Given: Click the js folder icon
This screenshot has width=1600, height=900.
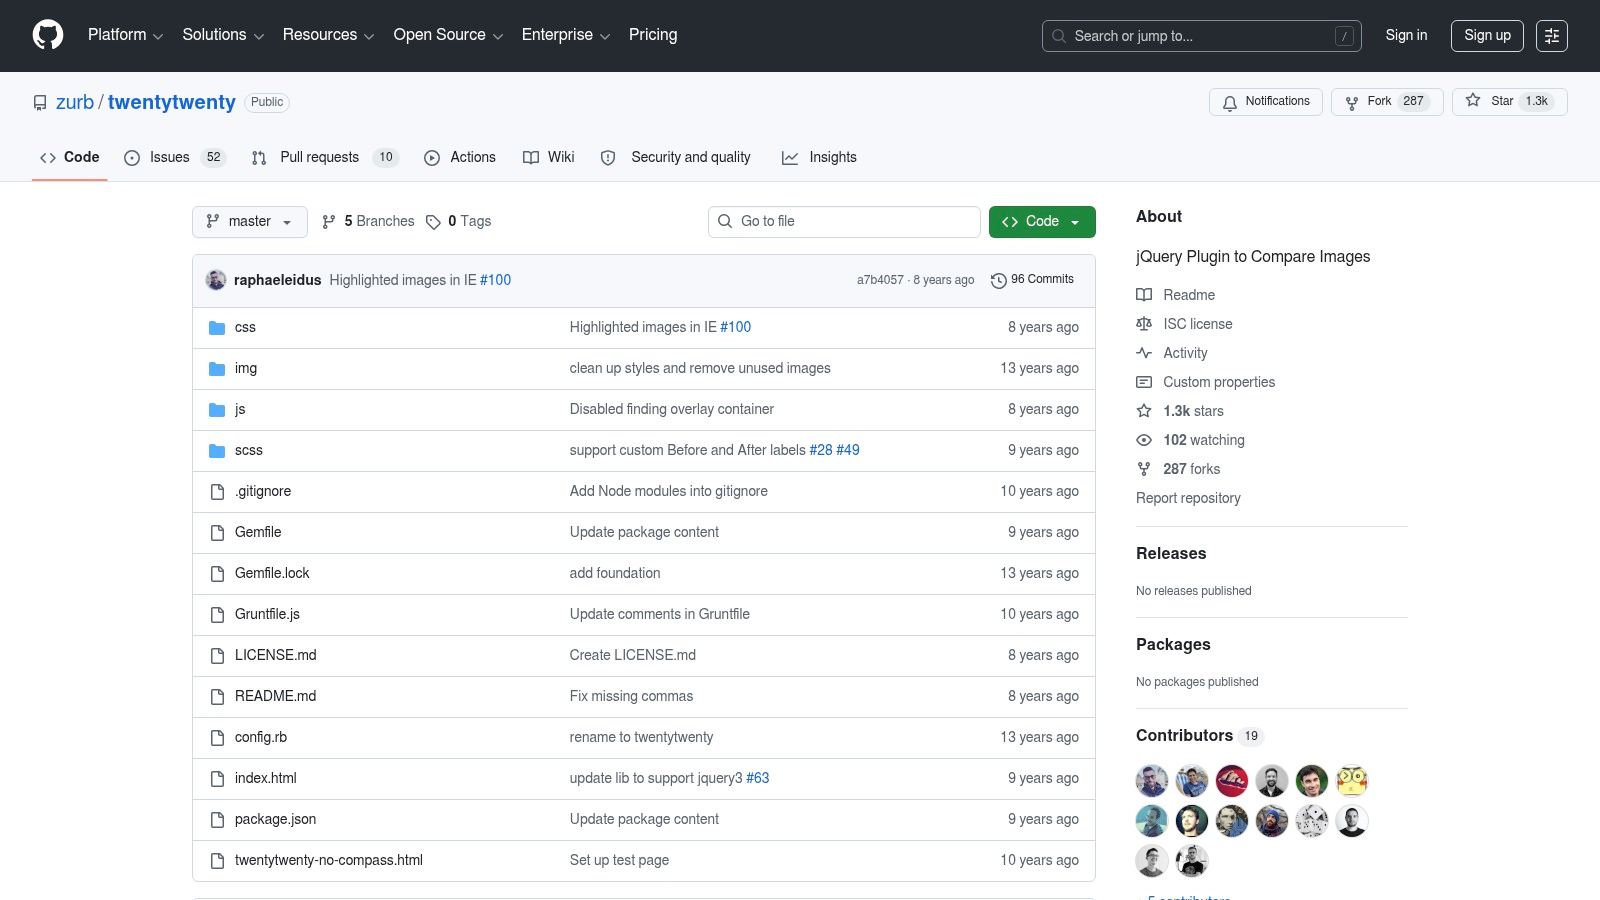Looking at the screenshot, I should pos(217,410).
